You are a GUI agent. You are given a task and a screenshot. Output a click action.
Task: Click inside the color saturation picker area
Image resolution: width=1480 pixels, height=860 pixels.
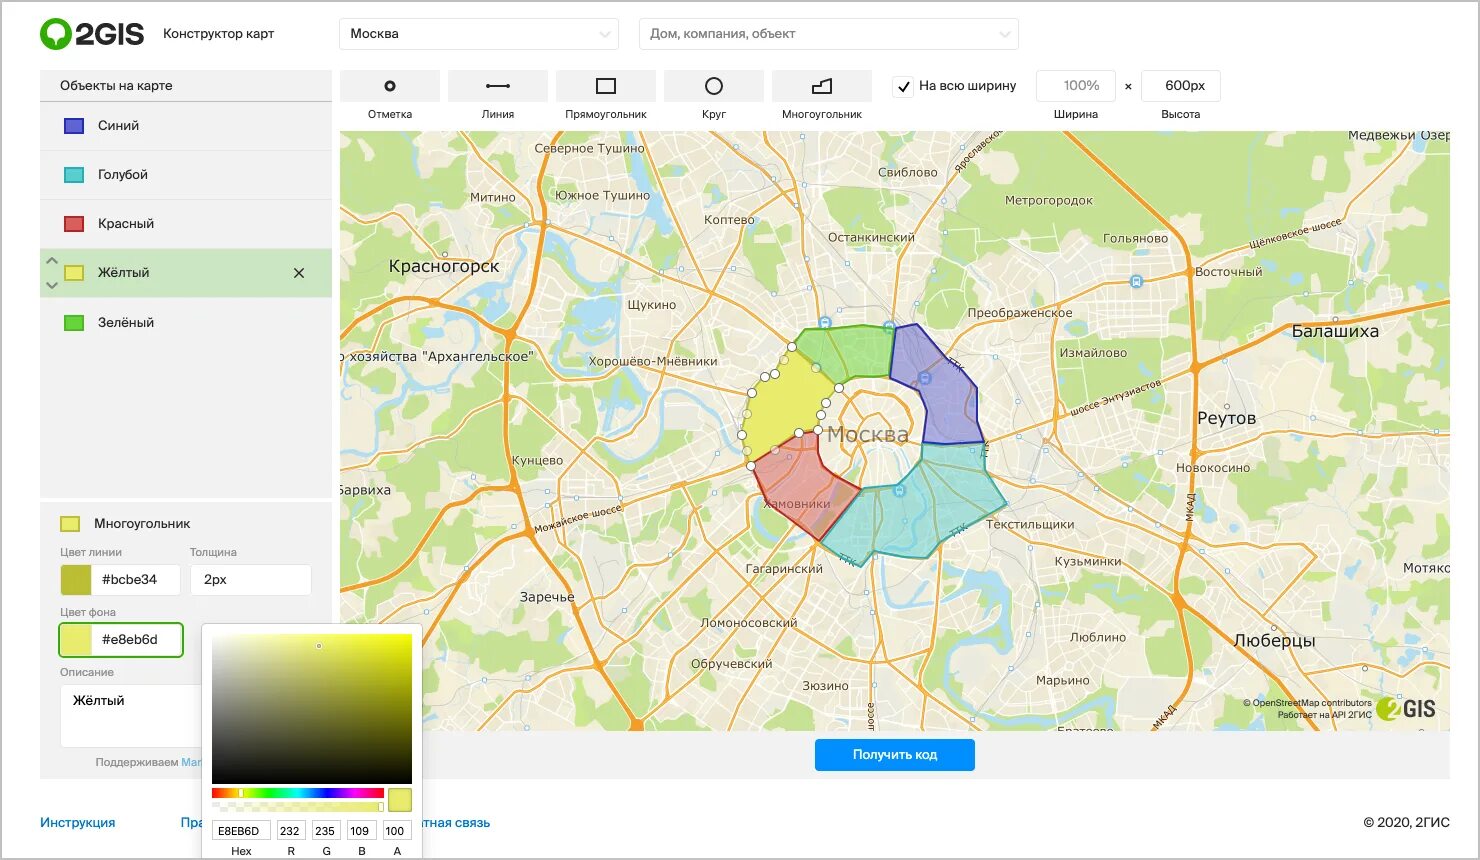click(312, 708)
